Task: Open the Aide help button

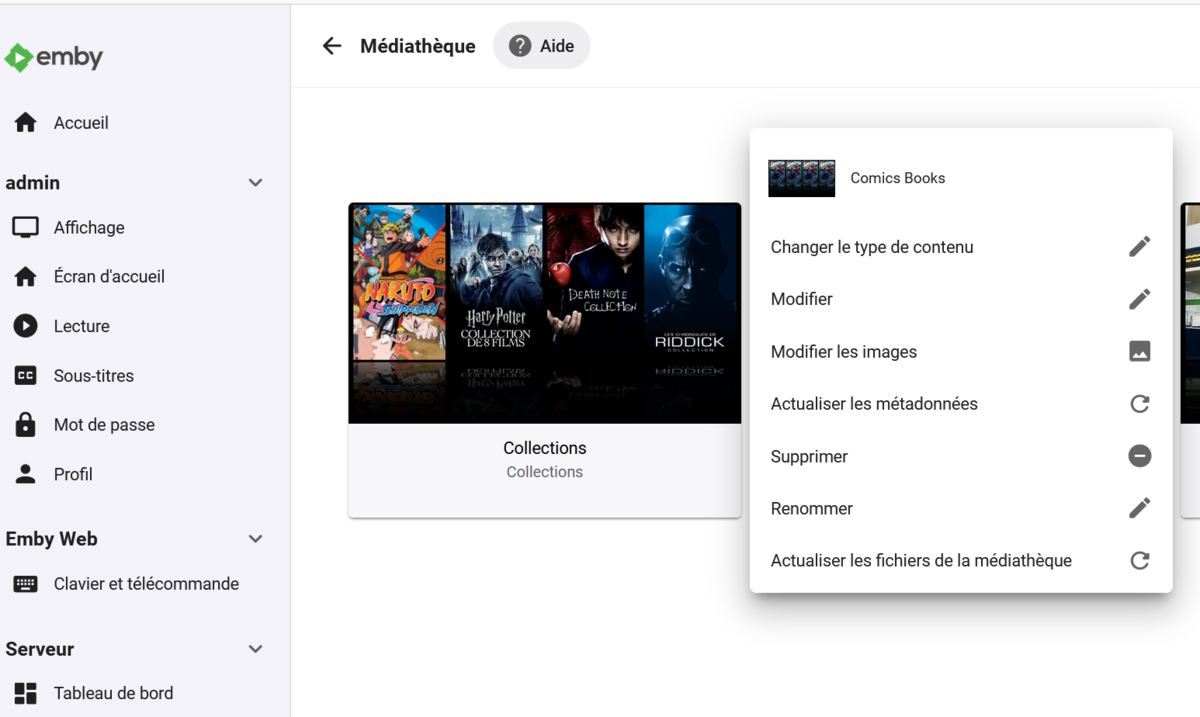Action: (x=541, y=46)
